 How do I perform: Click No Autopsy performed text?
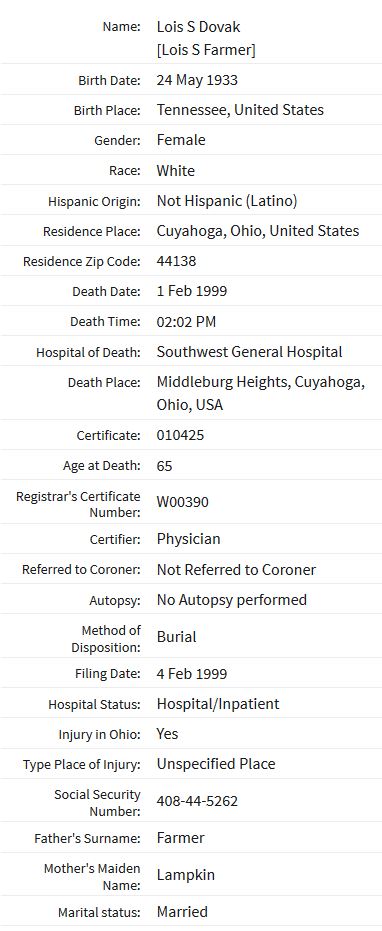(x=232, y=600)
